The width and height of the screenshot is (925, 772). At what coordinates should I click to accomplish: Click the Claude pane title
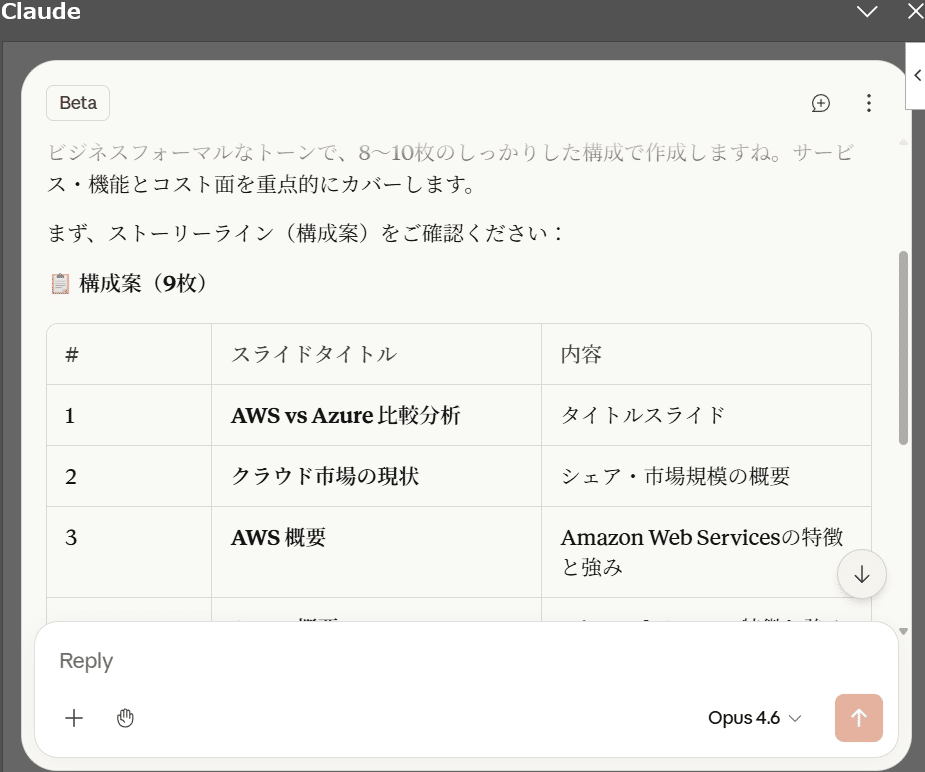point(41,11)
